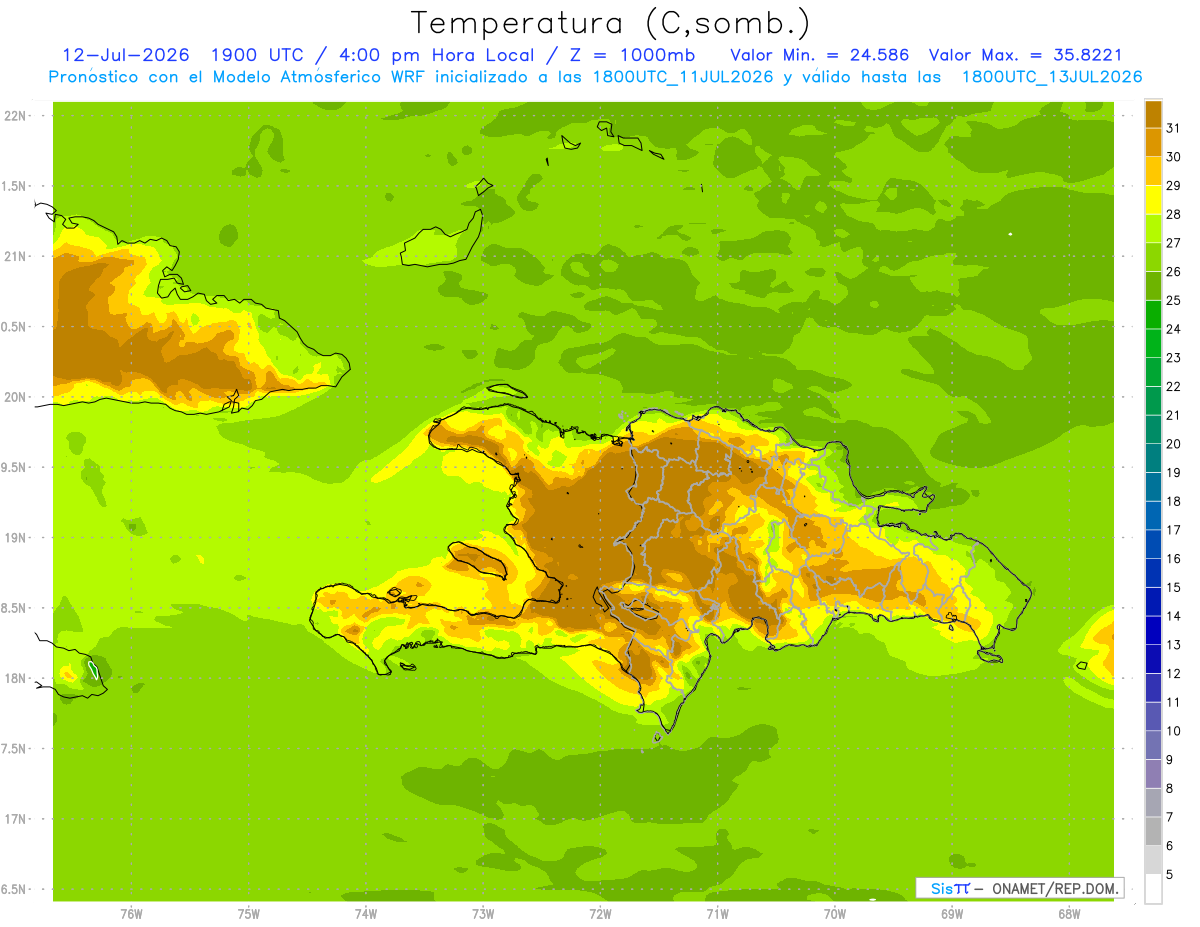Image resolution: width=1200 pixels, height=927 pixels.
Task: Click the "68W" longitude label
Action: pos(1068,914)
